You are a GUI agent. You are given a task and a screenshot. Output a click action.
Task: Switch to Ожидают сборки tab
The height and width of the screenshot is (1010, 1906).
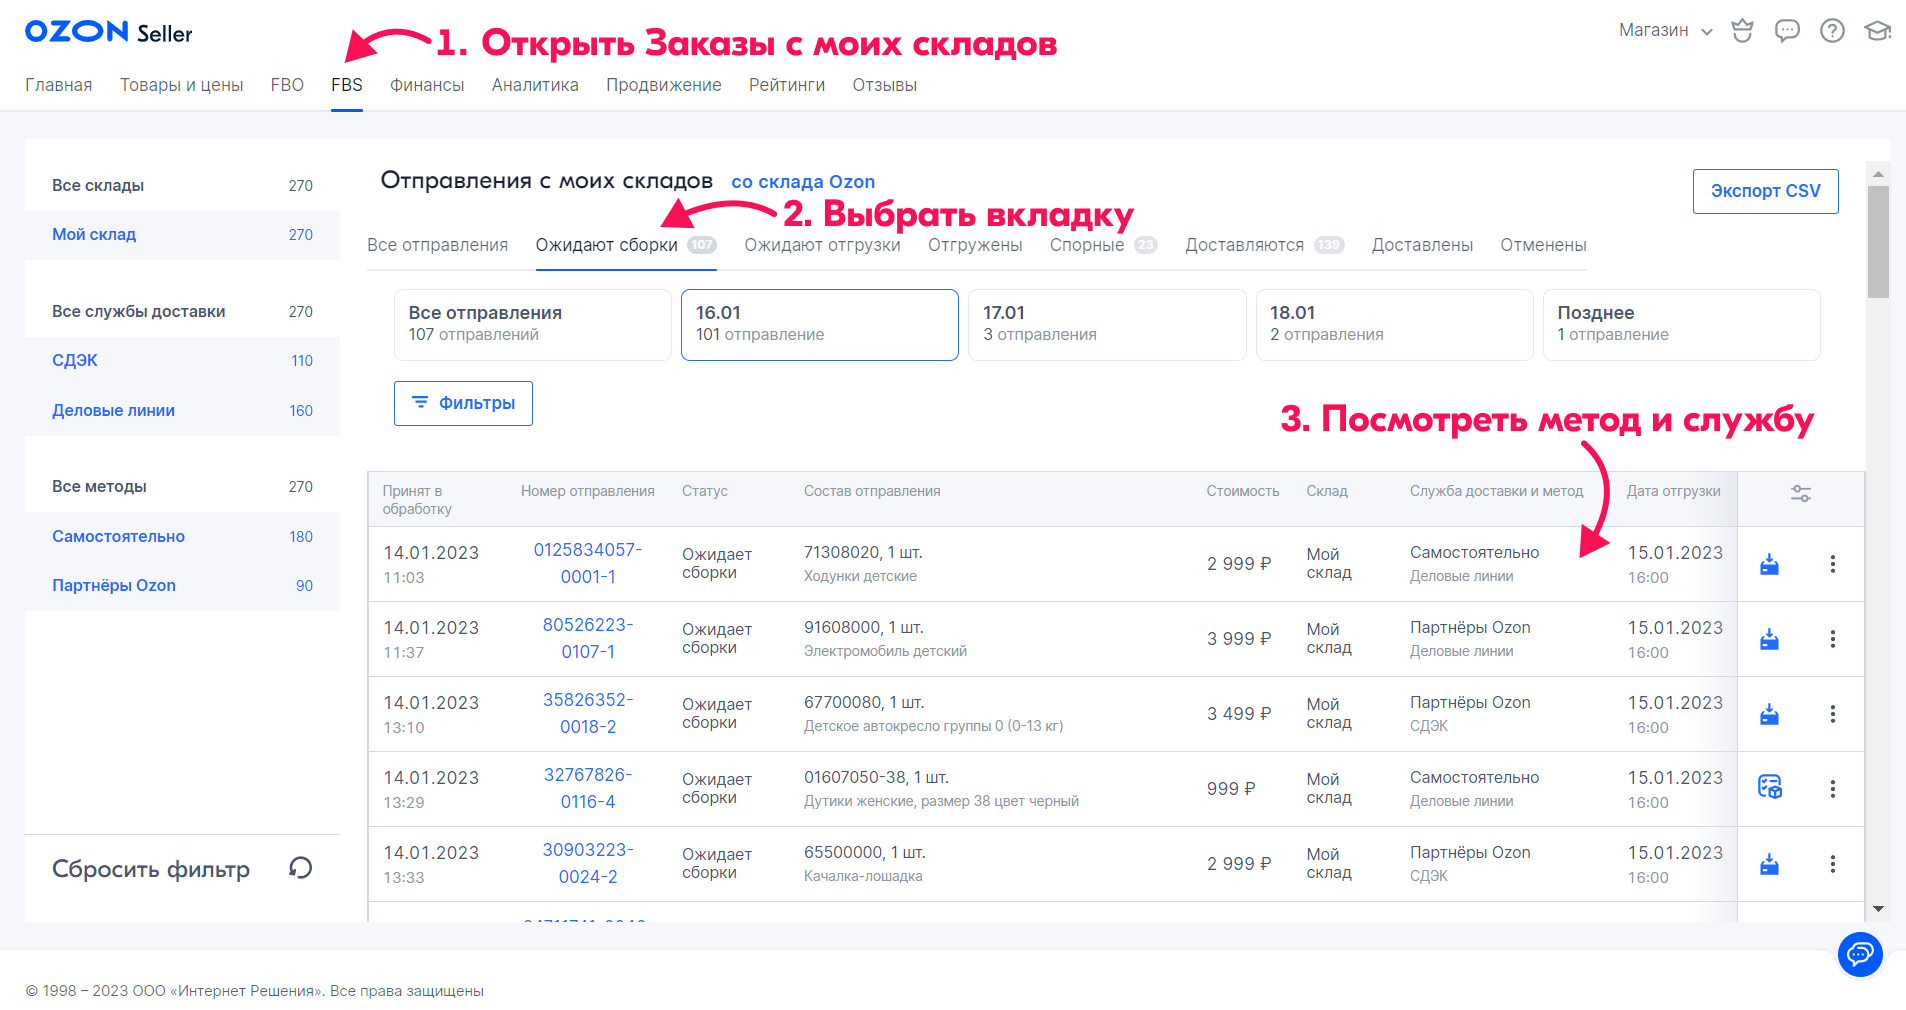pyautogui.click(x=626, y=245)
